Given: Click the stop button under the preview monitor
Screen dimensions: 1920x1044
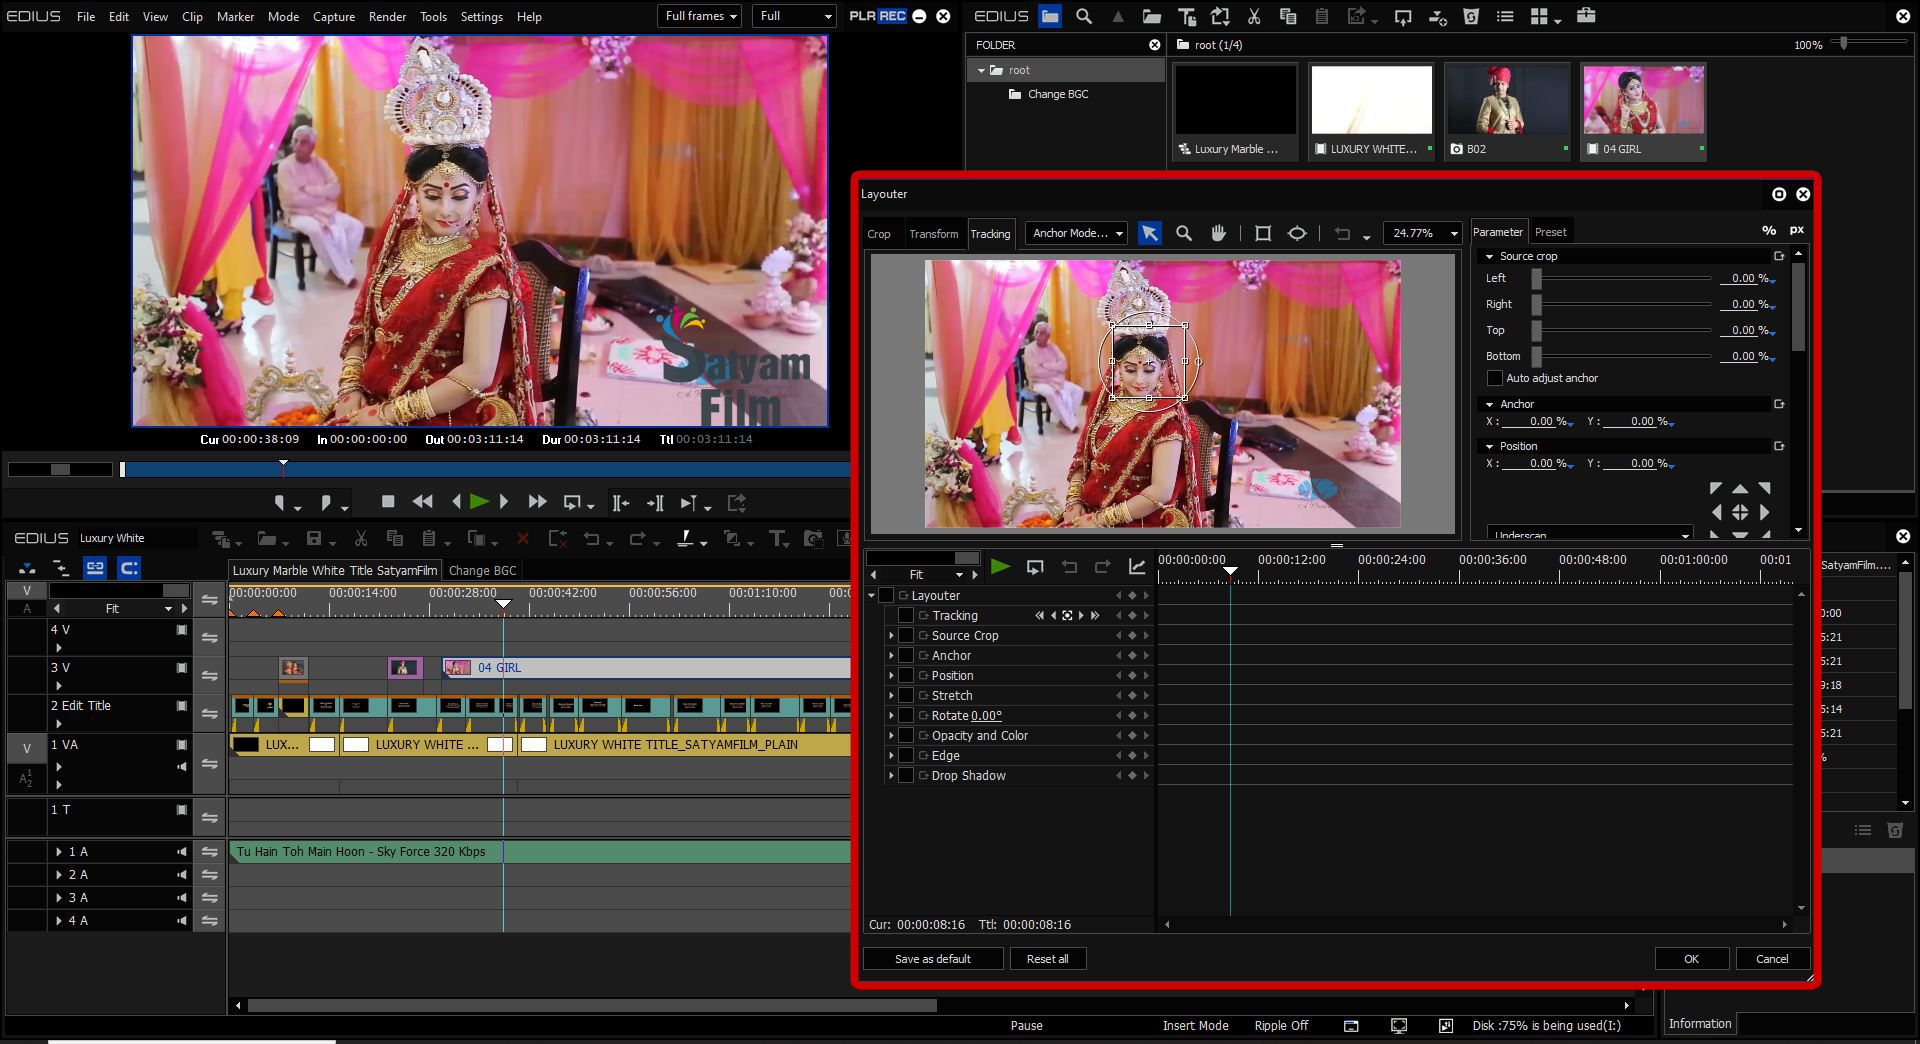Looking at the screenshot, I should click(388, 502).
